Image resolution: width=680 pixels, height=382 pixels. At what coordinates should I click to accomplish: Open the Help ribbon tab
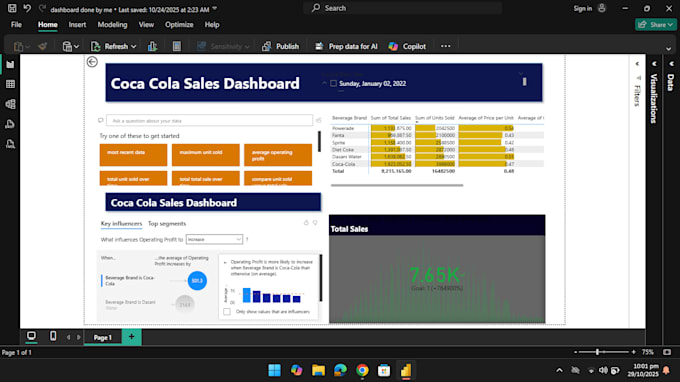click(212, 25)
